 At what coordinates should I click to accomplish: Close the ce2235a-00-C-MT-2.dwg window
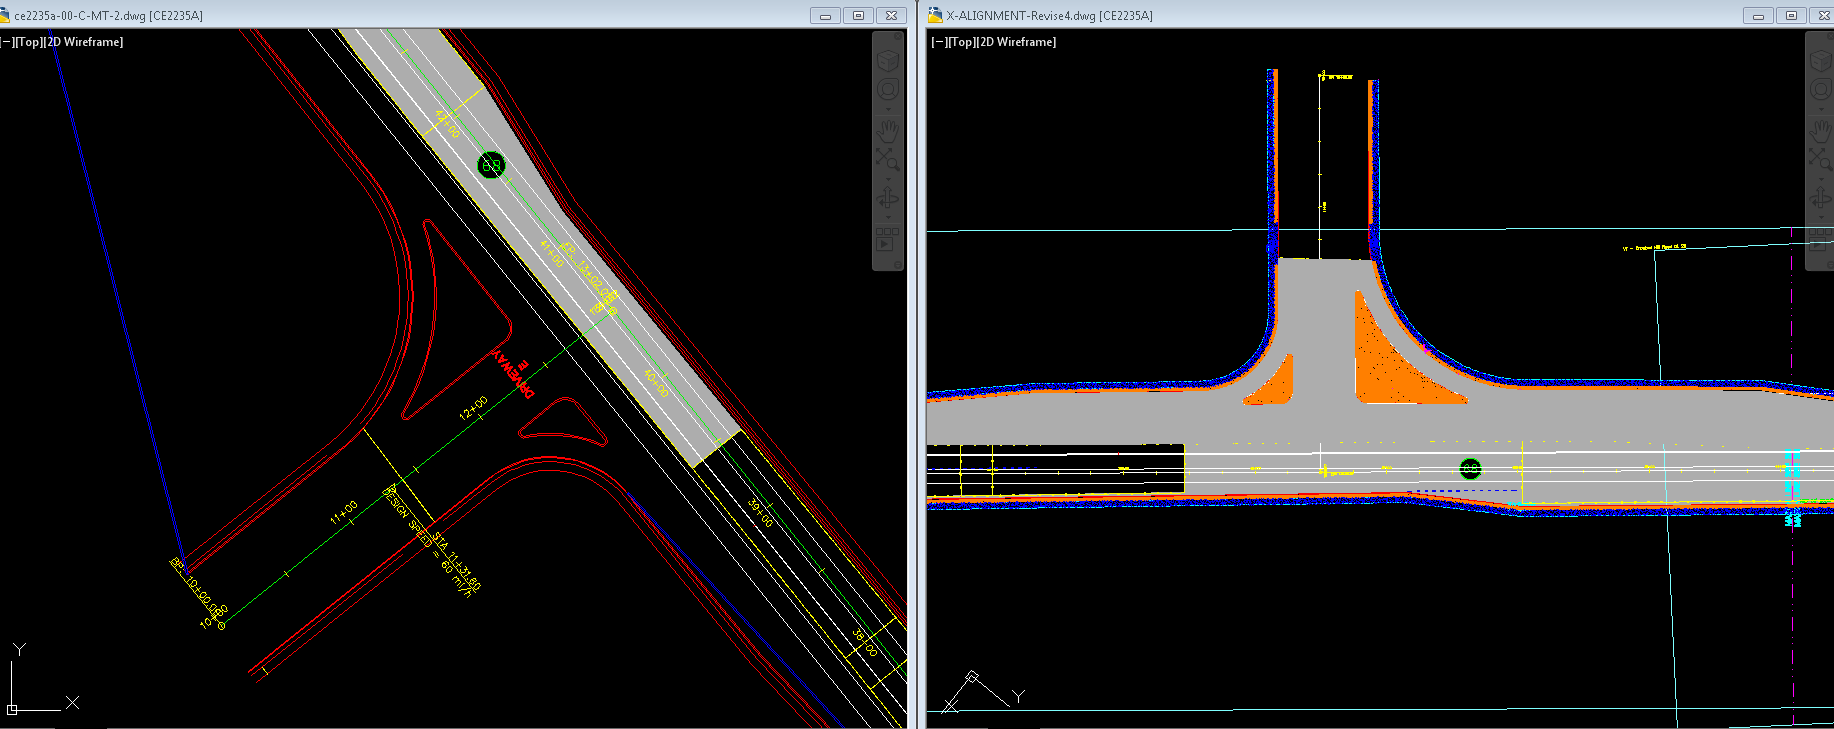(891, 15)
